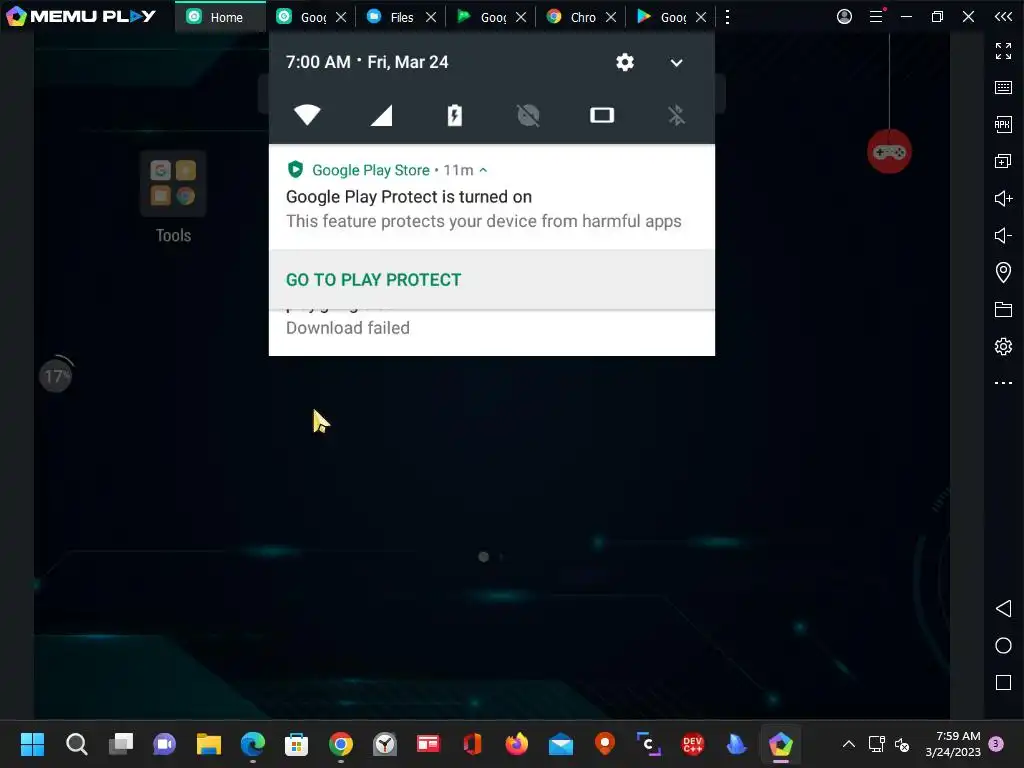Viewport: 1024px width, 768px height.
Task: Launch Microsoft Edge from taskbar
Action: tap(253, 744)
